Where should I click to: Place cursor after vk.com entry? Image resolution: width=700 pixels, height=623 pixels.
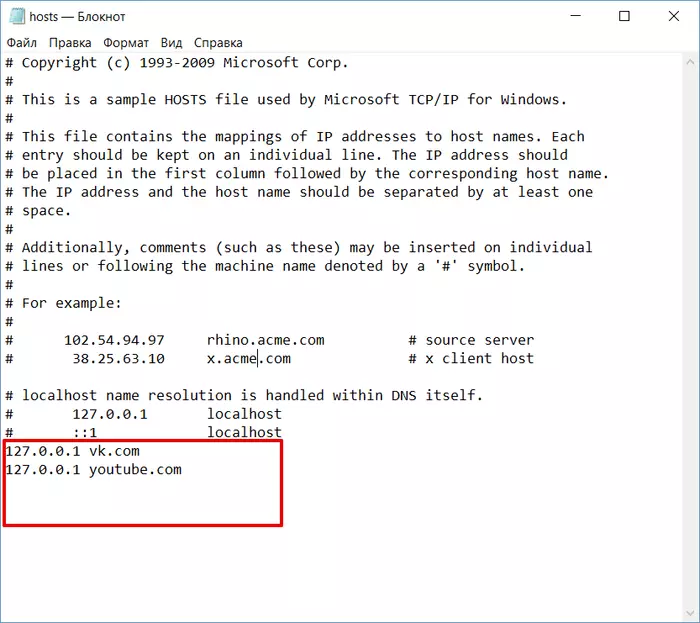(x=140, y=451)
